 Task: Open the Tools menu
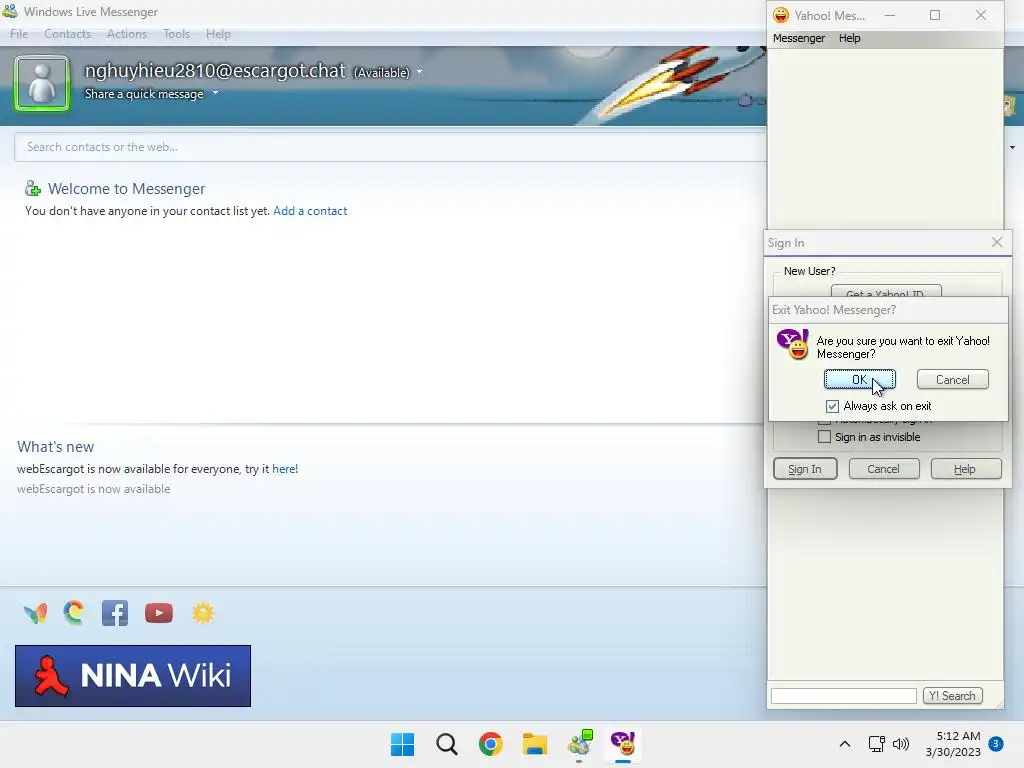click(x=176, y=34)
